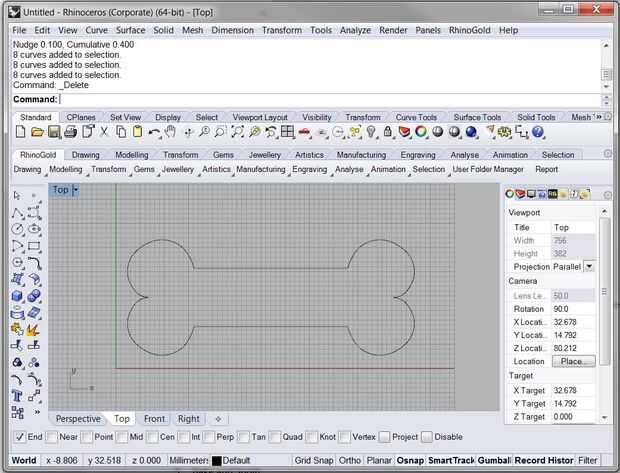
Task: Select the blue Box solid tool
Action: coord(17,296)
